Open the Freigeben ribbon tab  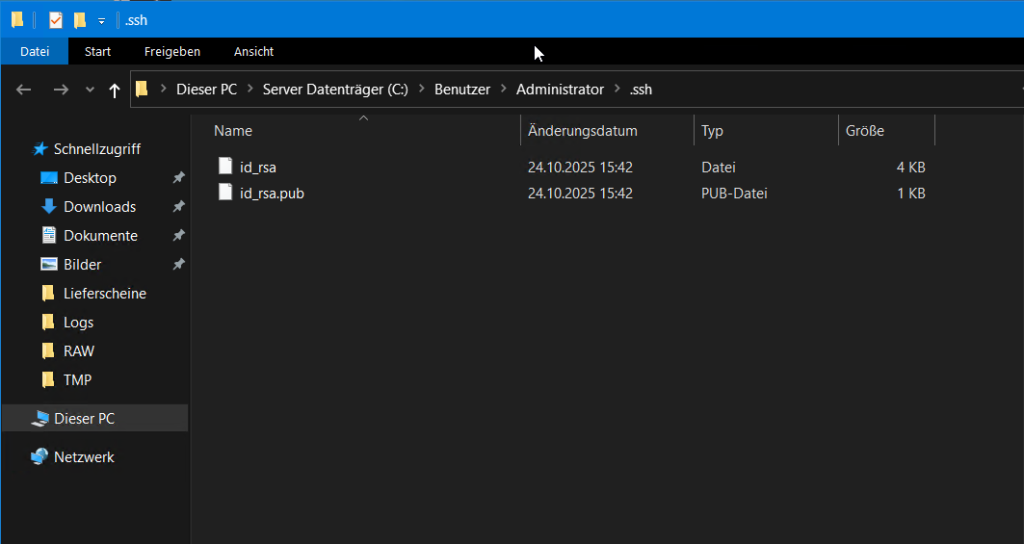tap(172, 51)
